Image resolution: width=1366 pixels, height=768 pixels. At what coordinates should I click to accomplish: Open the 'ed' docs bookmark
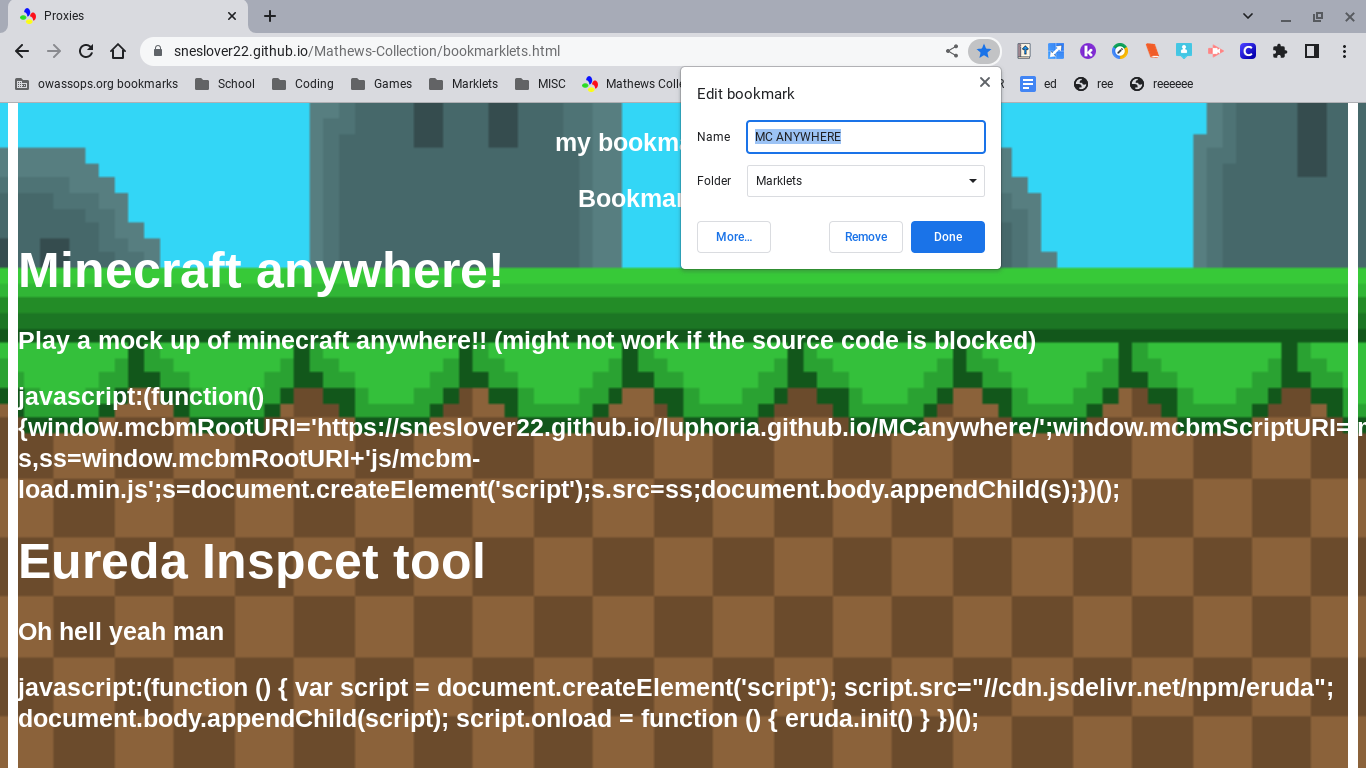point(1038,84)
